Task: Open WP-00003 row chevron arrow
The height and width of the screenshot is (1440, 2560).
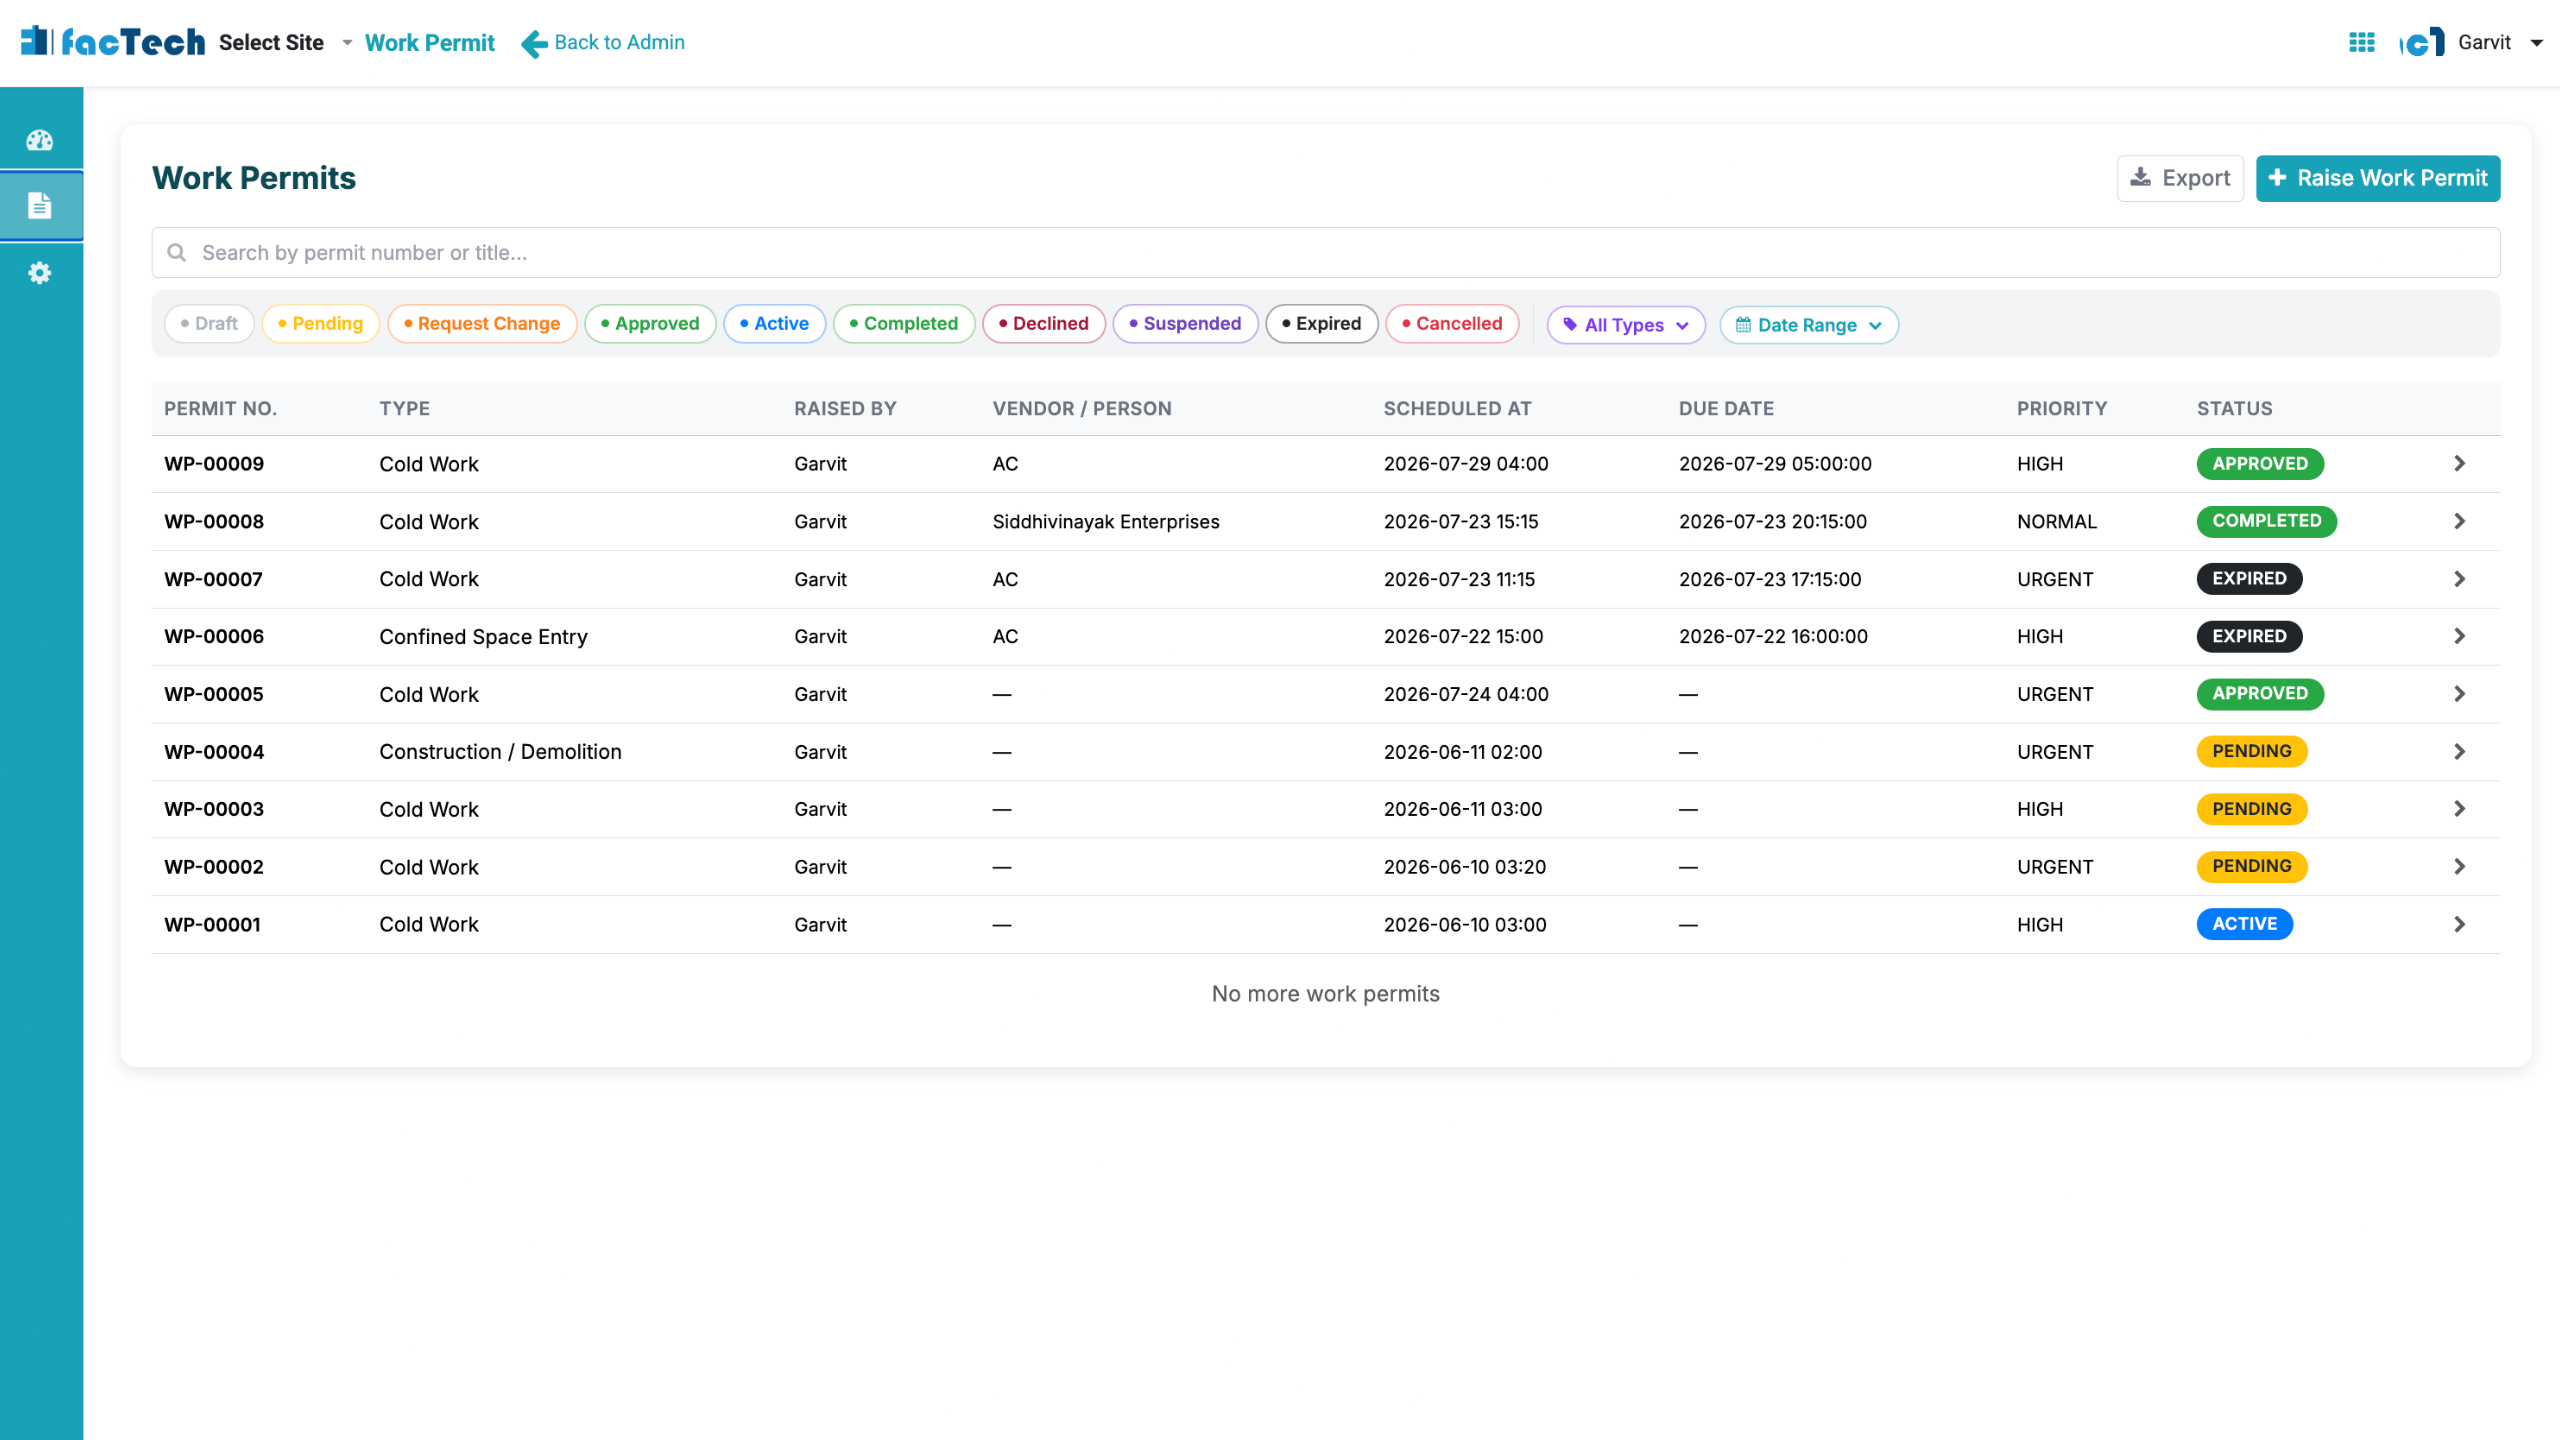Action: coord(2460,809)
